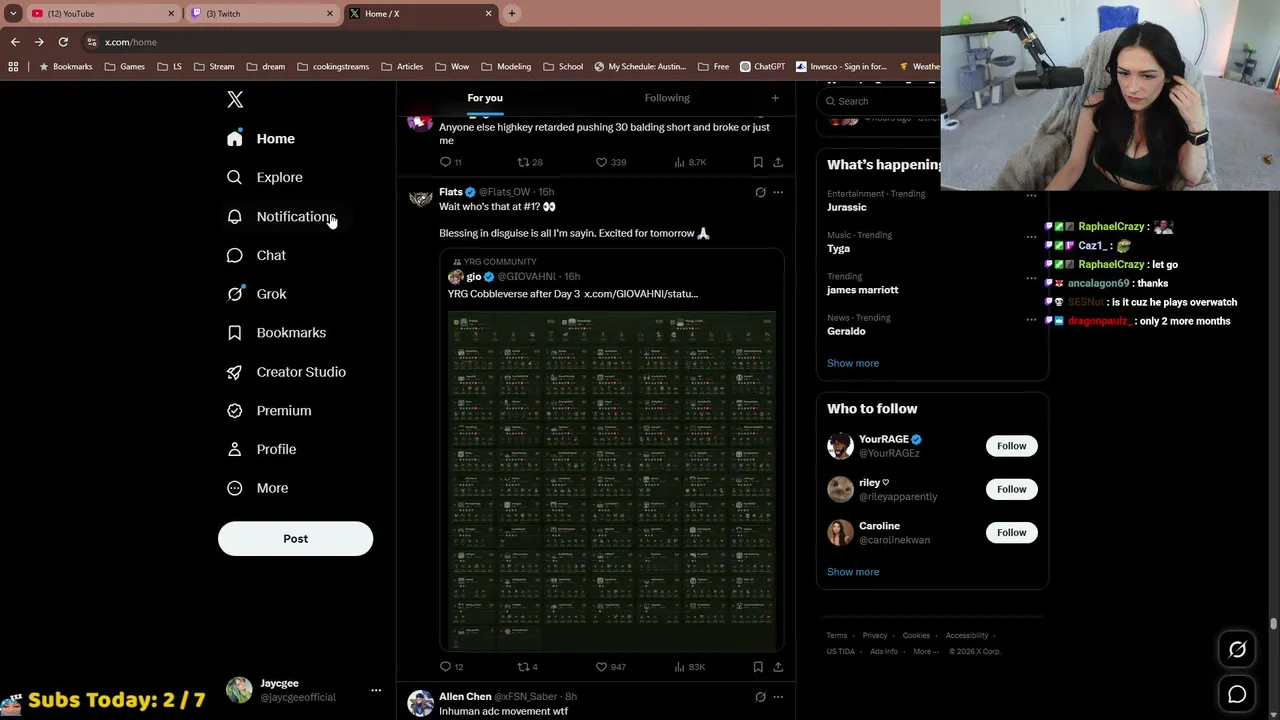Image resolution: width=1280 pixels, height=720 pixels.
Task: Expand More in the footer links
Action: click(x=925, y=652)
